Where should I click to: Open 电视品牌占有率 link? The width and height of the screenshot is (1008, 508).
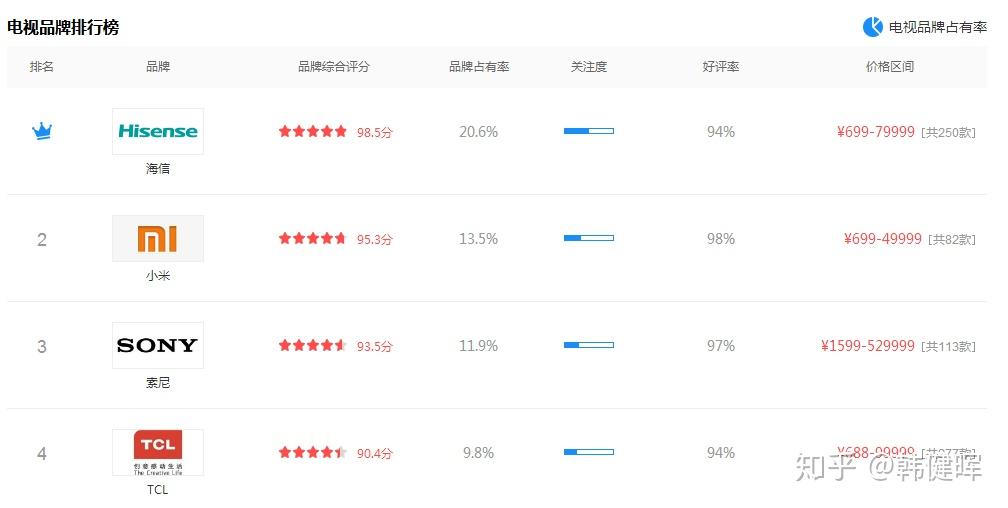point(938,27)
